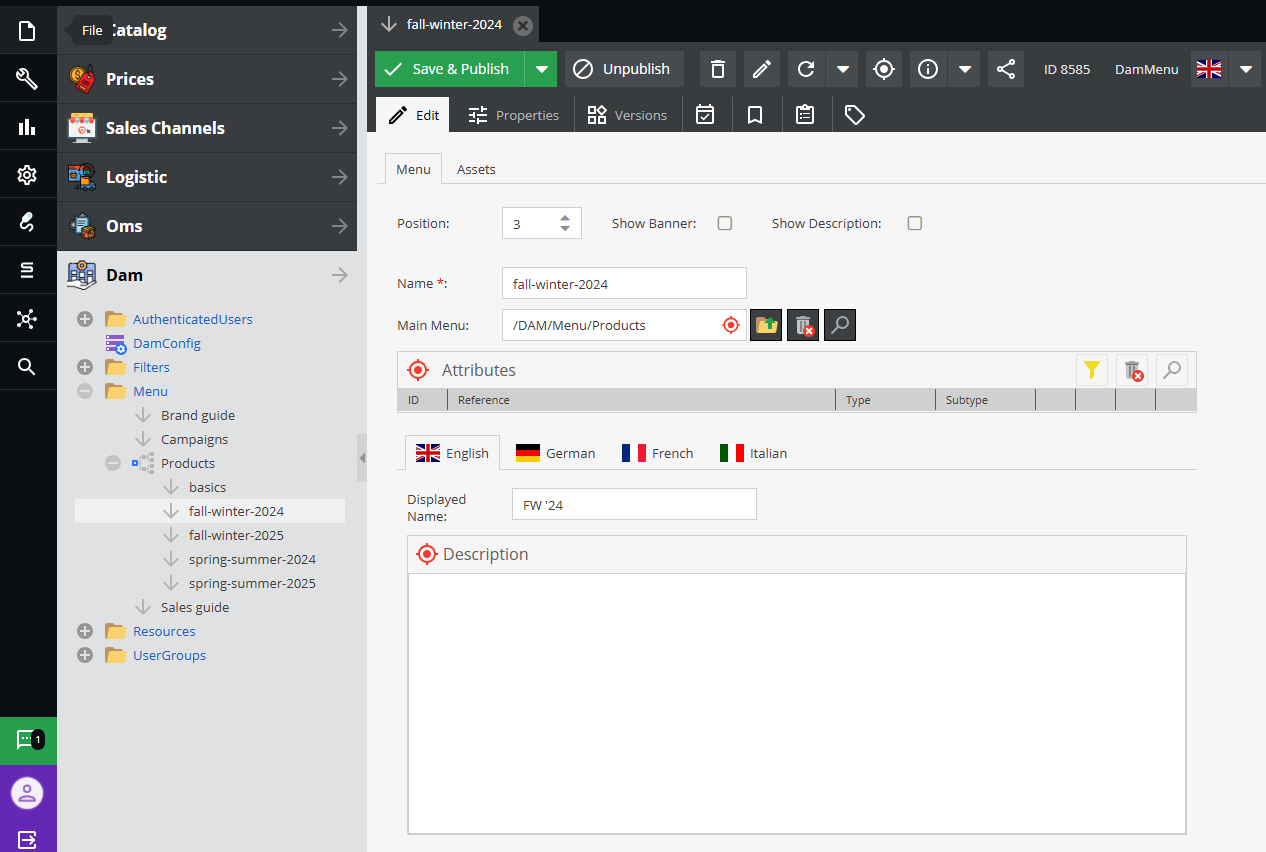Switch to the Assets tab
Viewport: 1266px width, 852px height.
[x=476, y=169]
